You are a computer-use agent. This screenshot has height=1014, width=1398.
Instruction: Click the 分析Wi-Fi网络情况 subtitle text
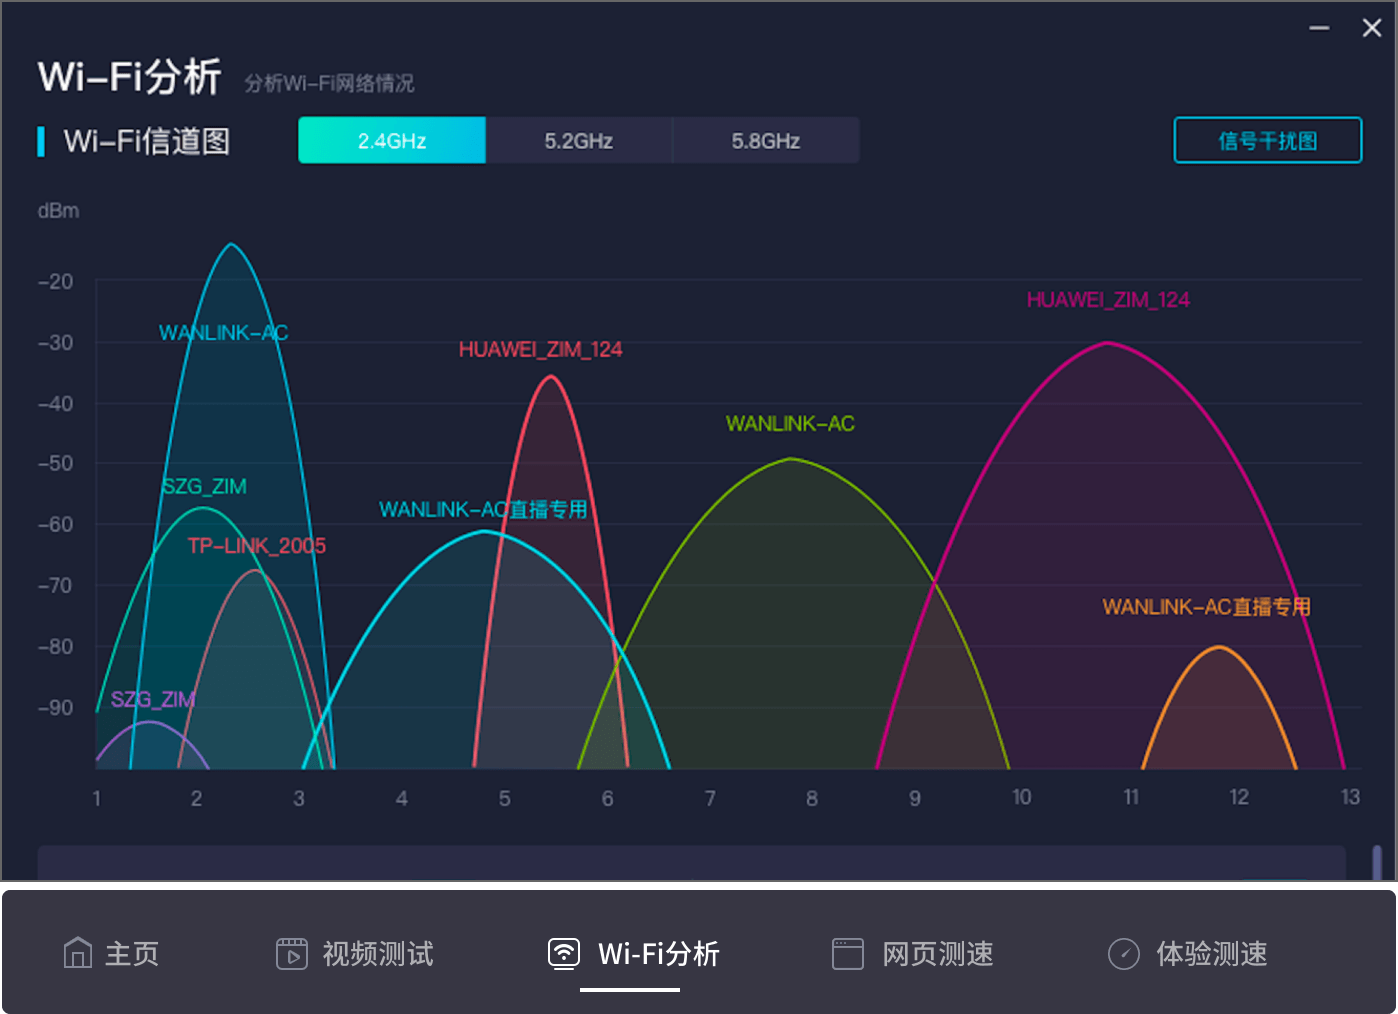[x=329, y=83]
